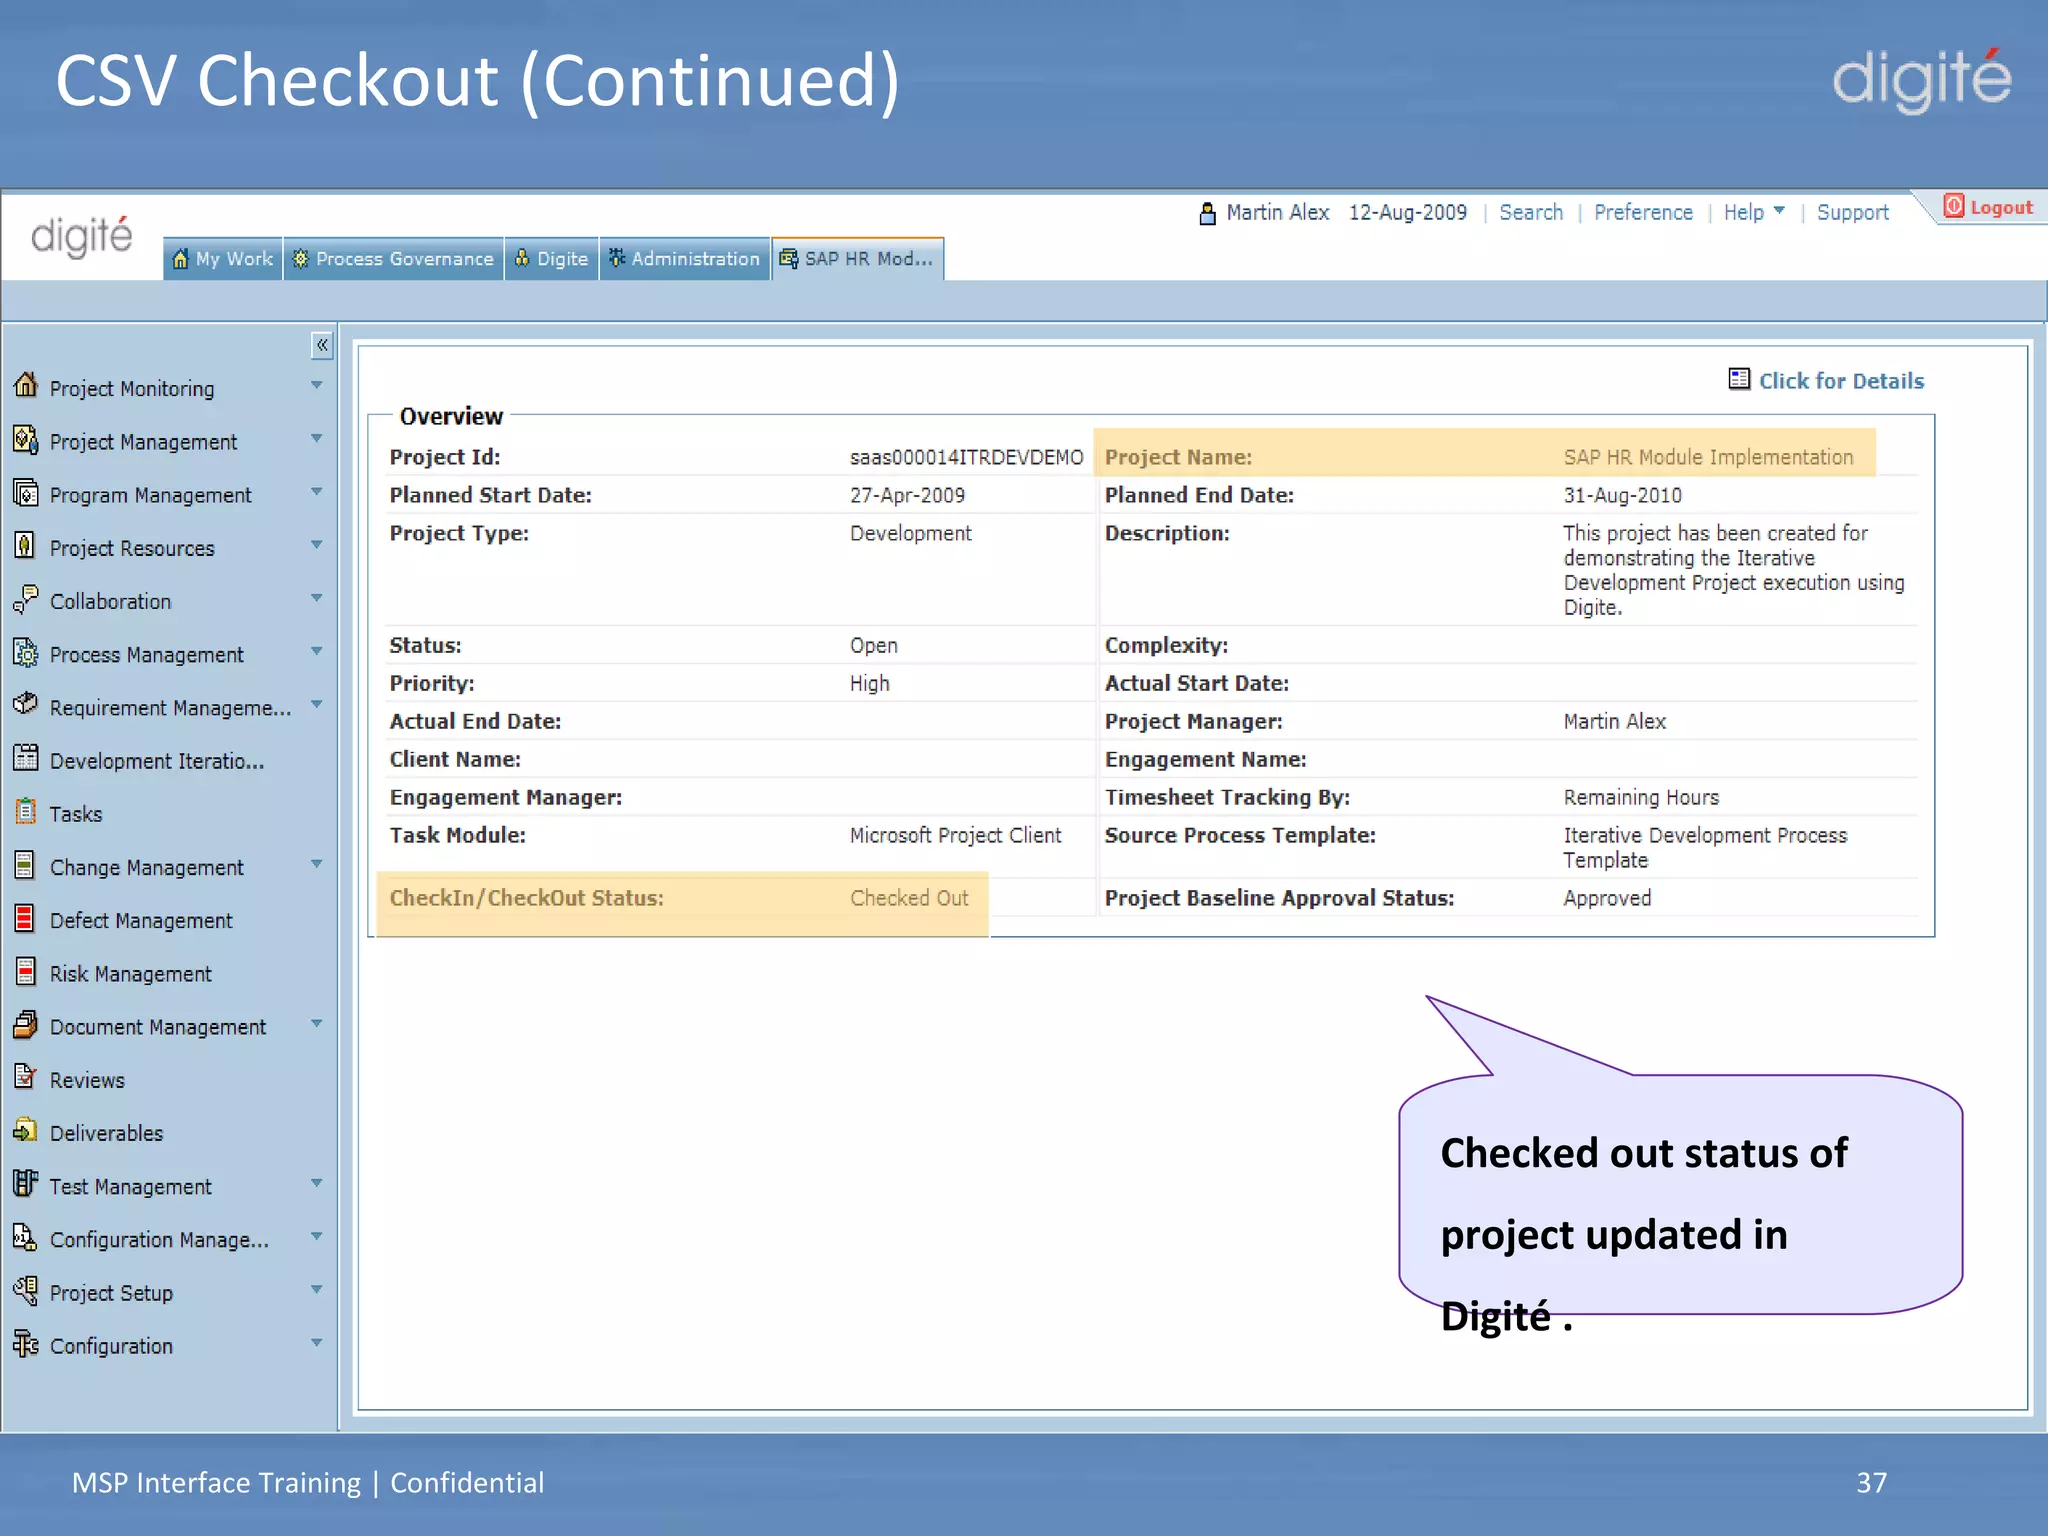
Task: Collapse the left navigation panel
Action: pos(322,345)
